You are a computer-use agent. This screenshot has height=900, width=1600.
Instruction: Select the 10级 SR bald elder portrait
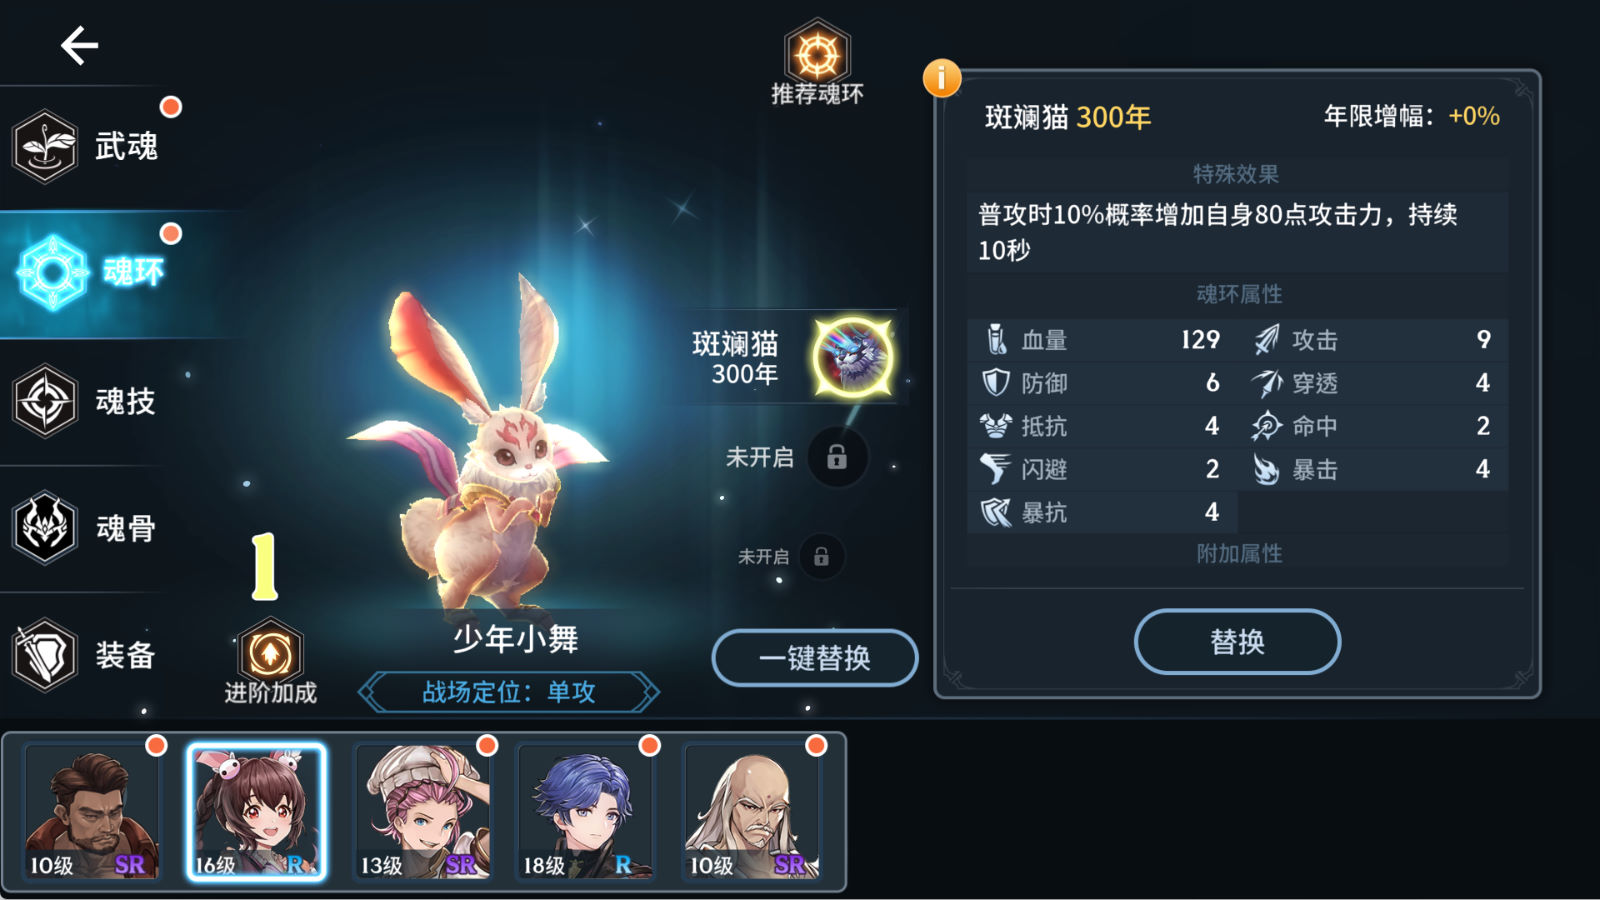[753, 812]
